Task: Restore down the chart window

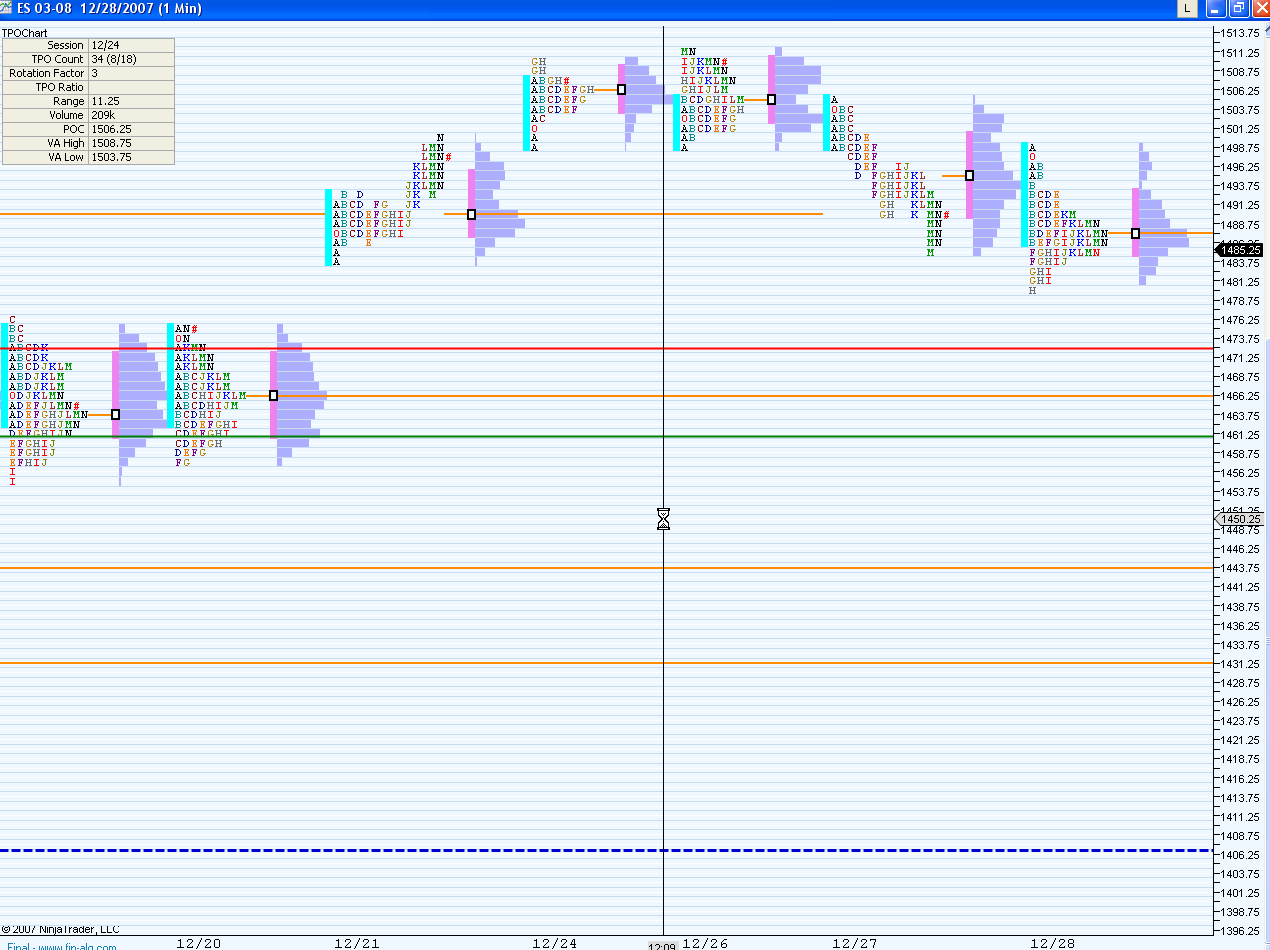Action: [1238, 9]
